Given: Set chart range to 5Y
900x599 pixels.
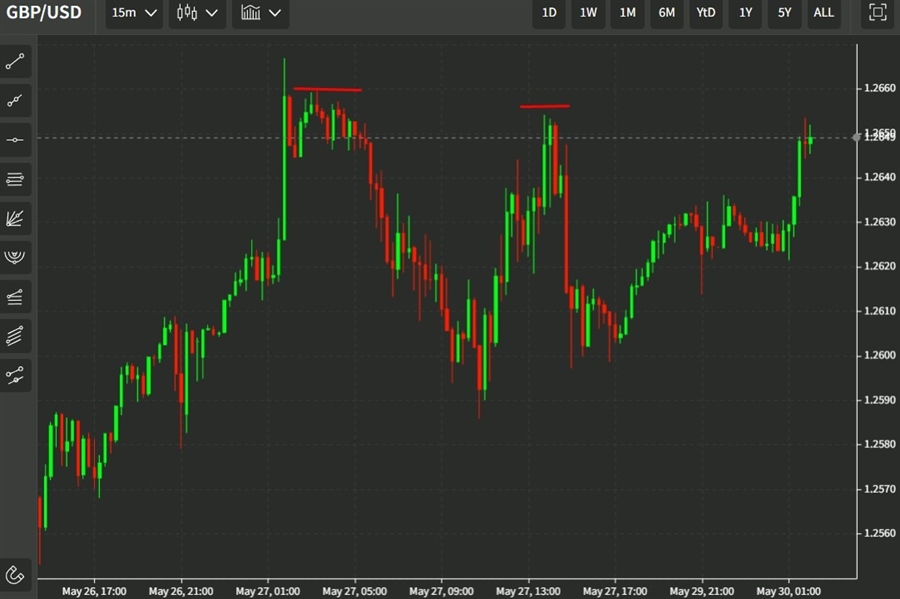Looking at the screenshot, I should (x=785, y=13).
